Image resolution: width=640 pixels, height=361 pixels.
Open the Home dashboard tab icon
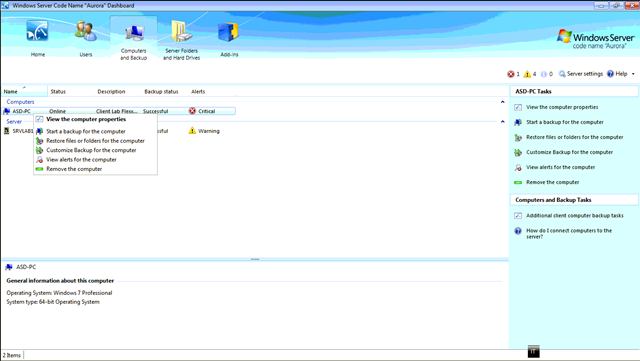[x=37, y=31]
